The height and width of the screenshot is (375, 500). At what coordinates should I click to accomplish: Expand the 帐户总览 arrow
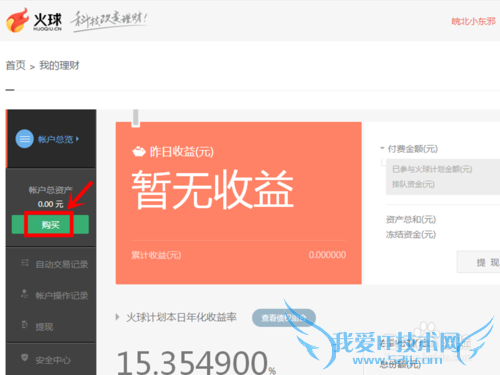77,139
